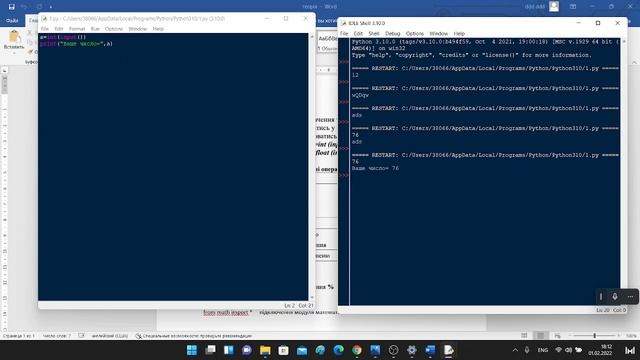This screenshot has height=360, width=640.
Task: Click Read Mode view icon in Word
Action: [524, 336]
